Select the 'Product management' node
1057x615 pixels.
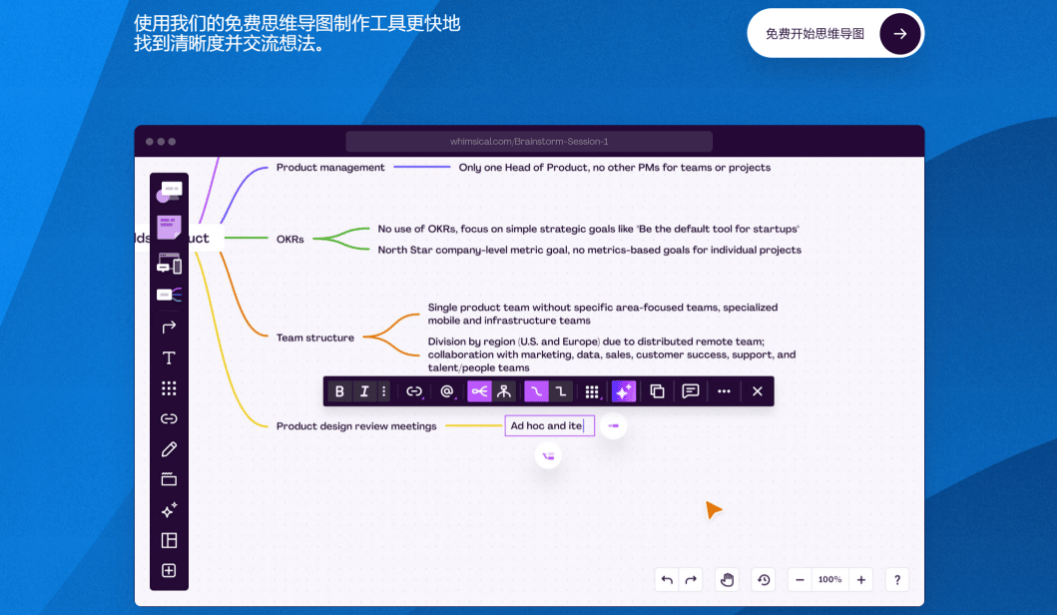click(x=330, y=167)
